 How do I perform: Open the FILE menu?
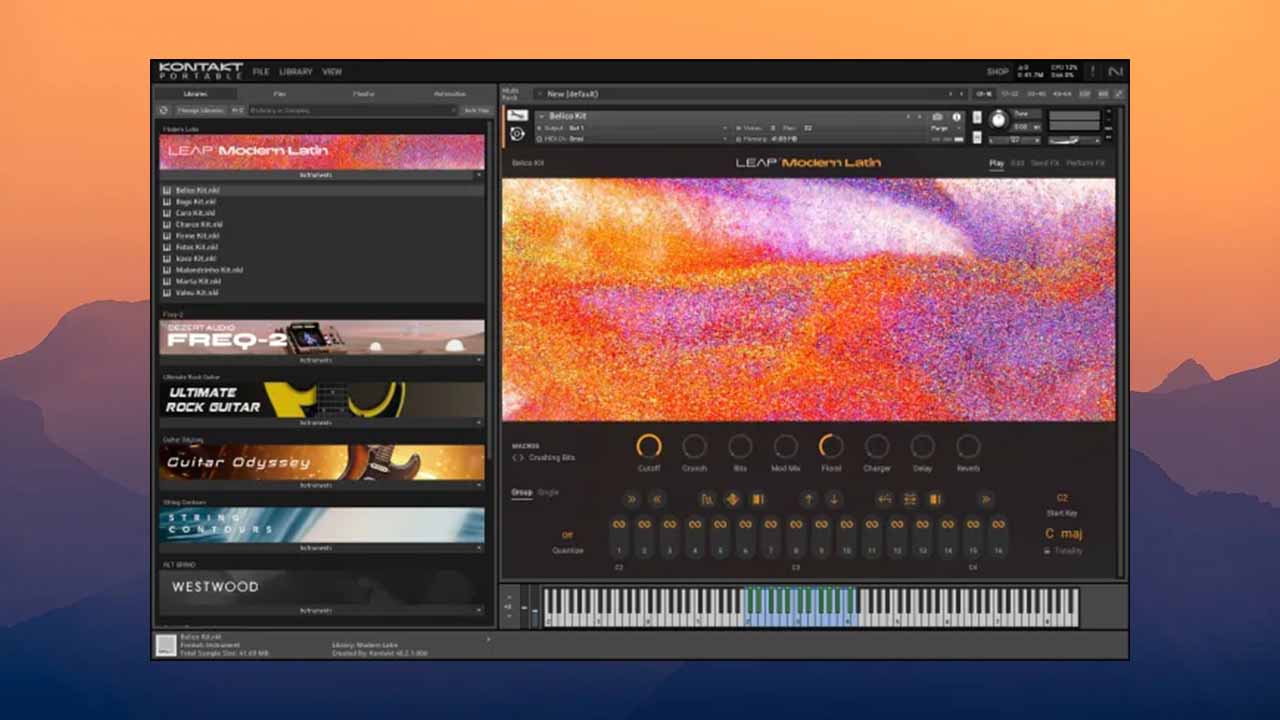[x=262, y=71]
